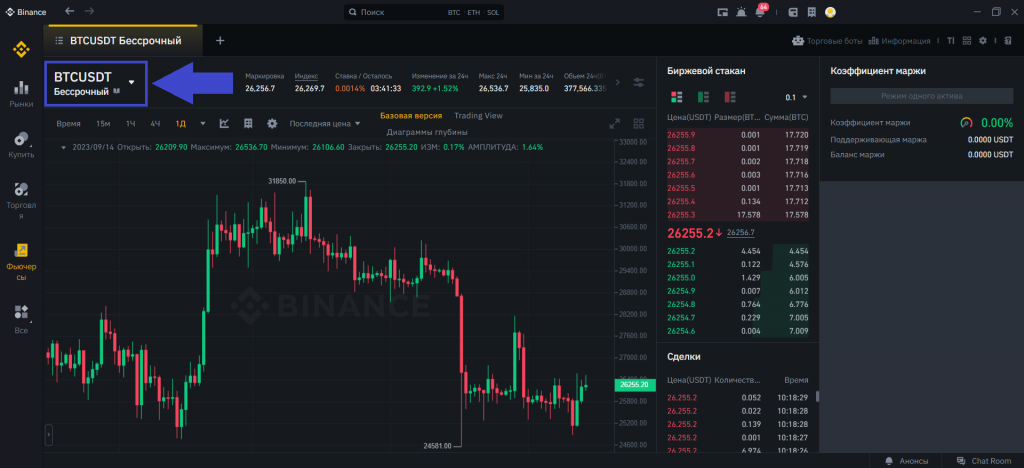Show only bids in the order book
Screen dimensions: 1024x468
click(x=703, y=97)
